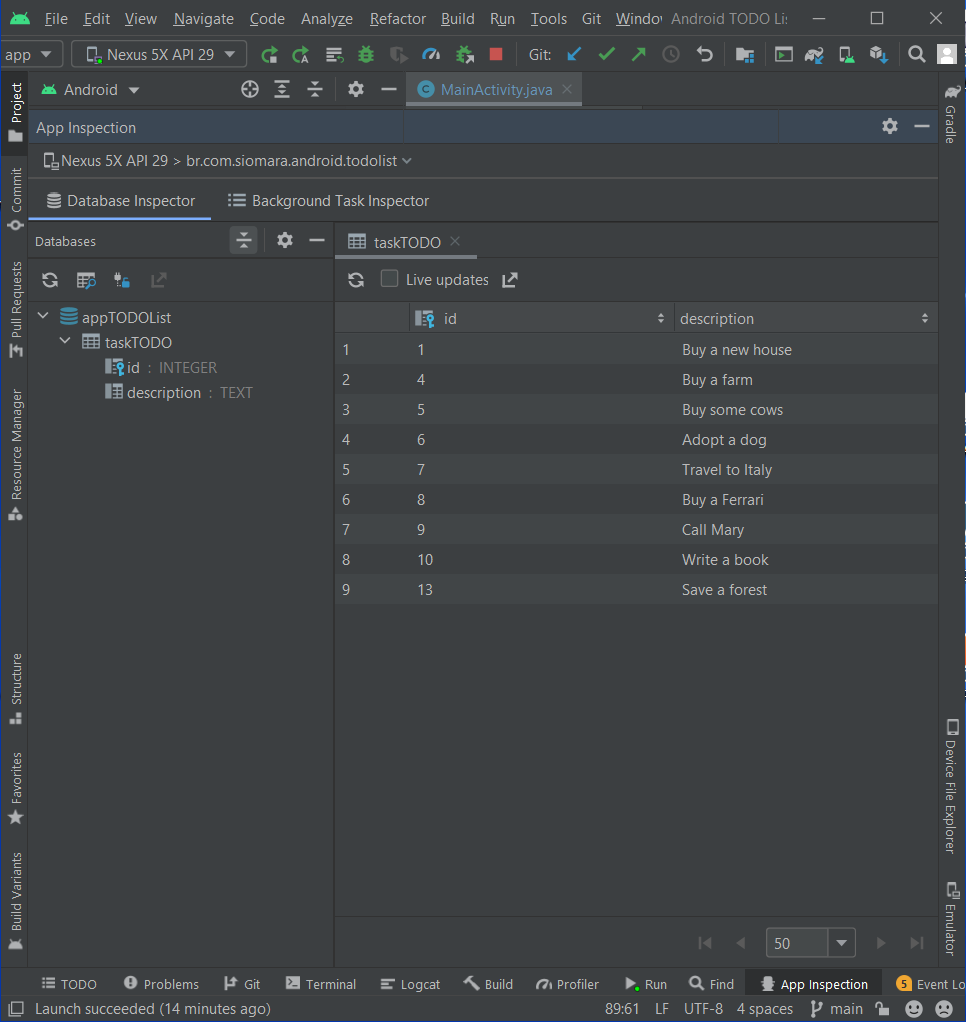
Task: Click the export table data icon
Action: pos(158,280)
